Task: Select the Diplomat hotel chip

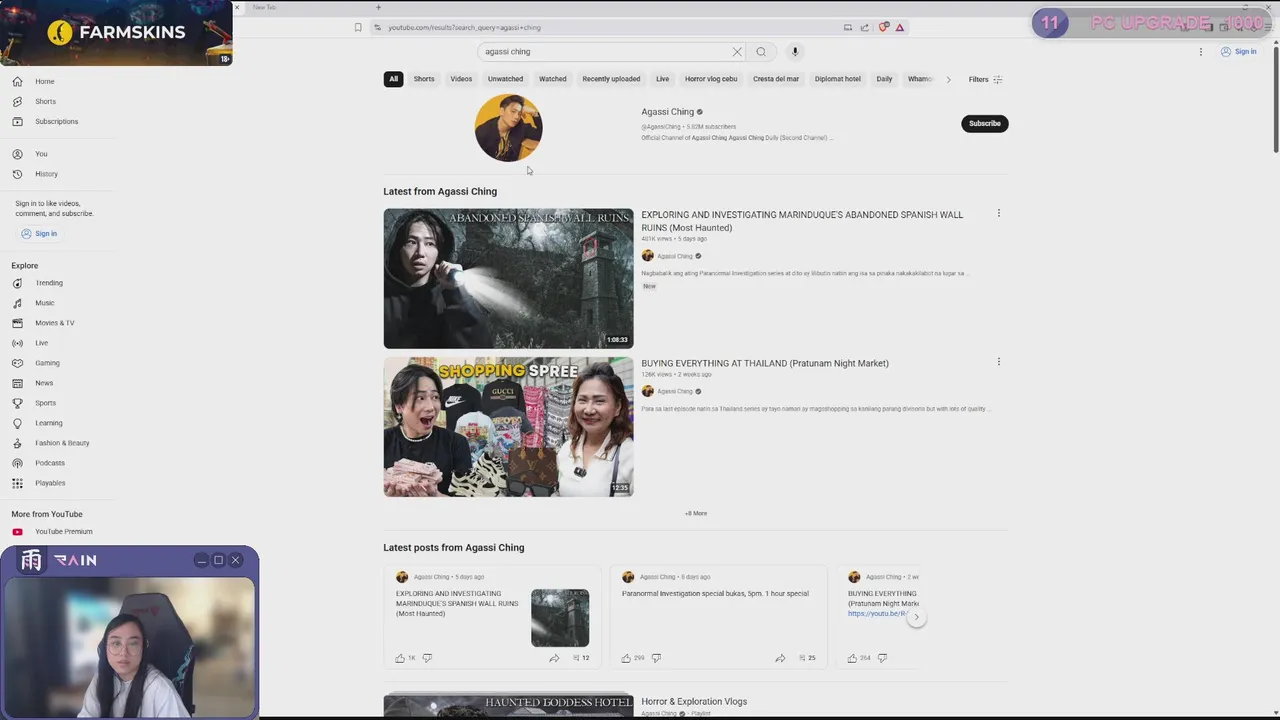Action: coord(838,79)
